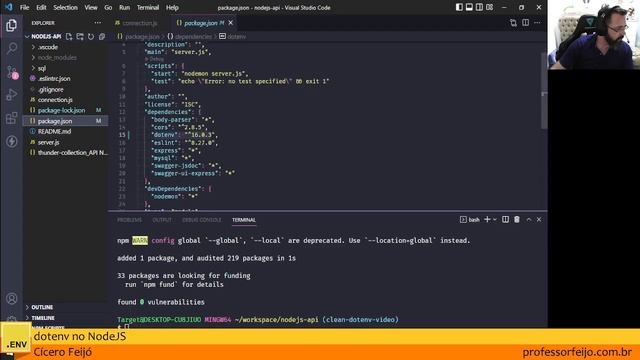Add a new terminal with plus icon
Screen dimensions: 640x360
coord(487,220)
